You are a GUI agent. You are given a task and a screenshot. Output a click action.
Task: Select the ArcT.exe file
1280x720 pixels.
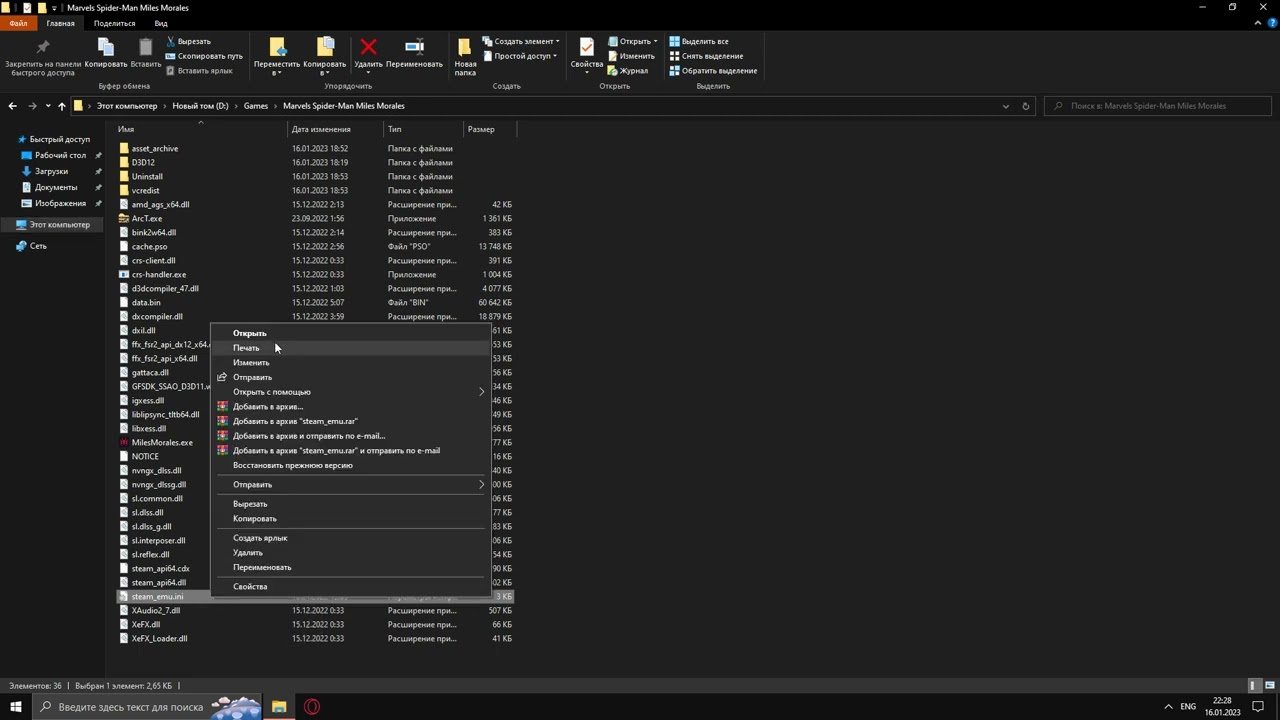coord(146,219)
